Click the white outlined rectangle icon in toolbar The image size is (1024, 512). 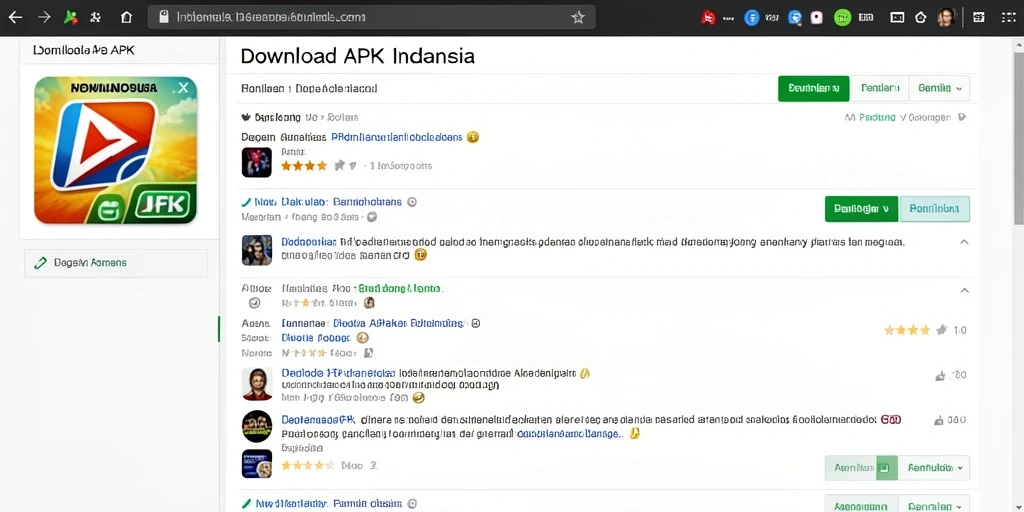[897, 18]
